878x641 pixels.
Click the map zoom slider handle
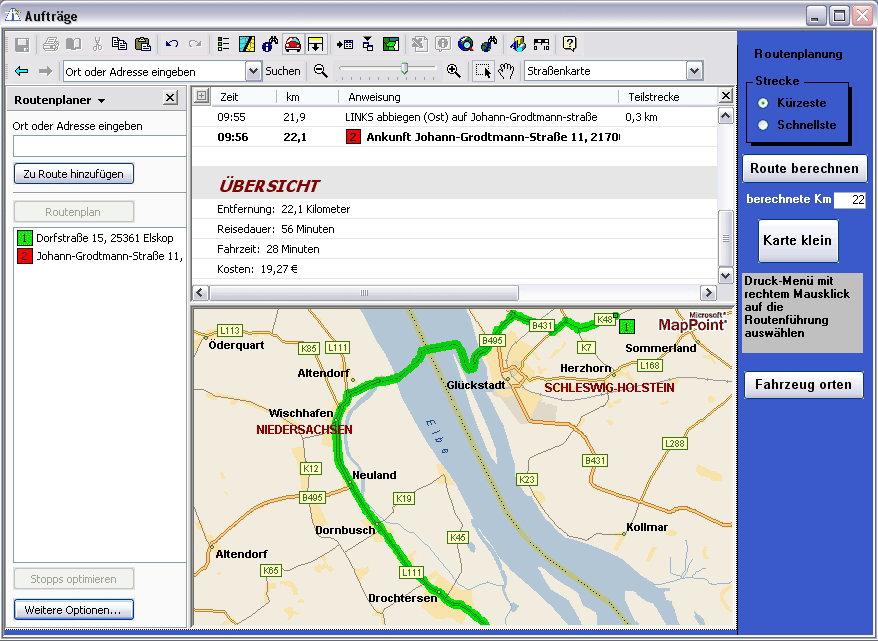[404, 69]
